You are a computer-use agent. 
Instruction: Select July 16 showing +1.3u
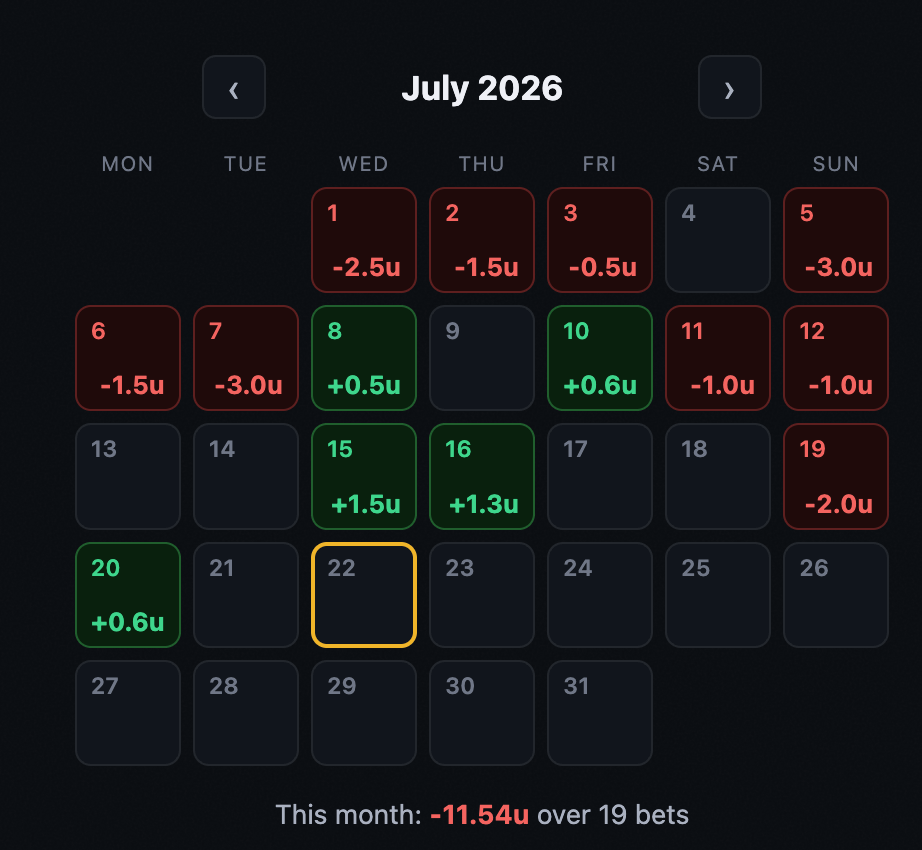pyautogui.click(x=482, y=476)
